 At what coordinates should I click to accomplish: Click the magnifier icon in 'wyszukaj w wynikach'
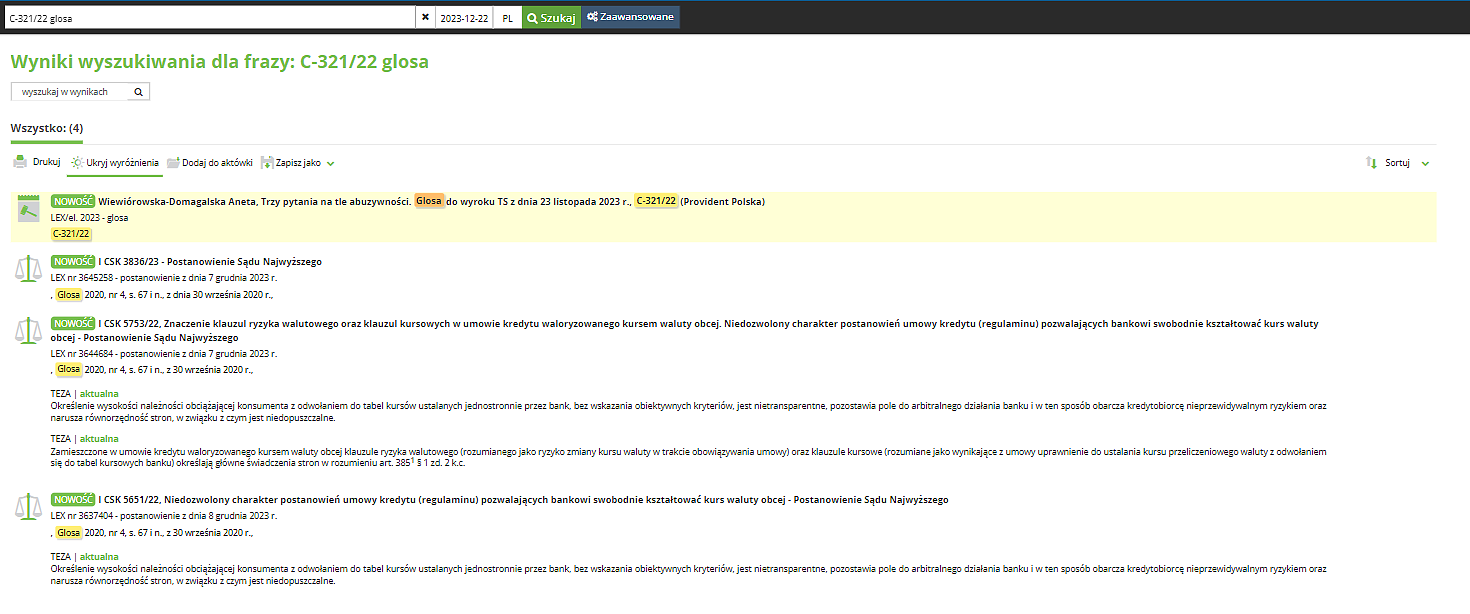[139, 92]
